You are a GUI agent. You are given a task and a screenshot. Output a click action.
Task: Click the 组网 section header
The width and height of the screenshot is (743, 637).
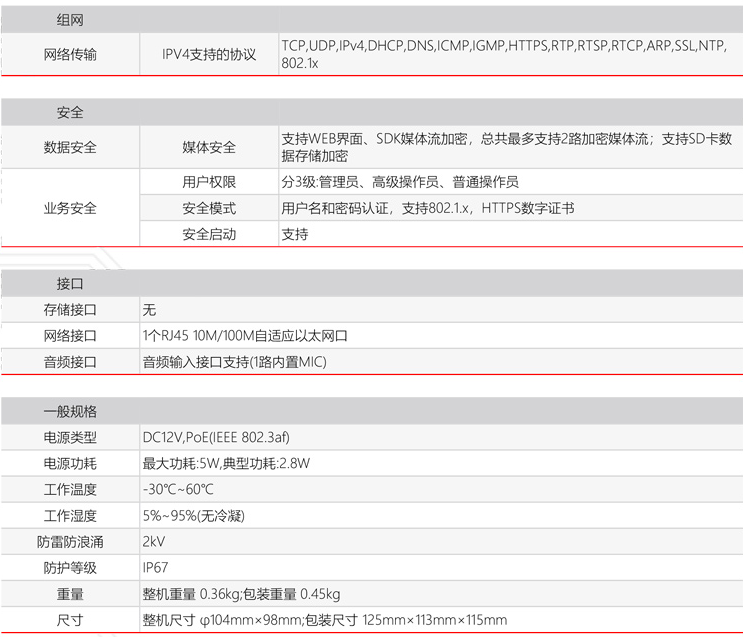(x=70, y=19)
